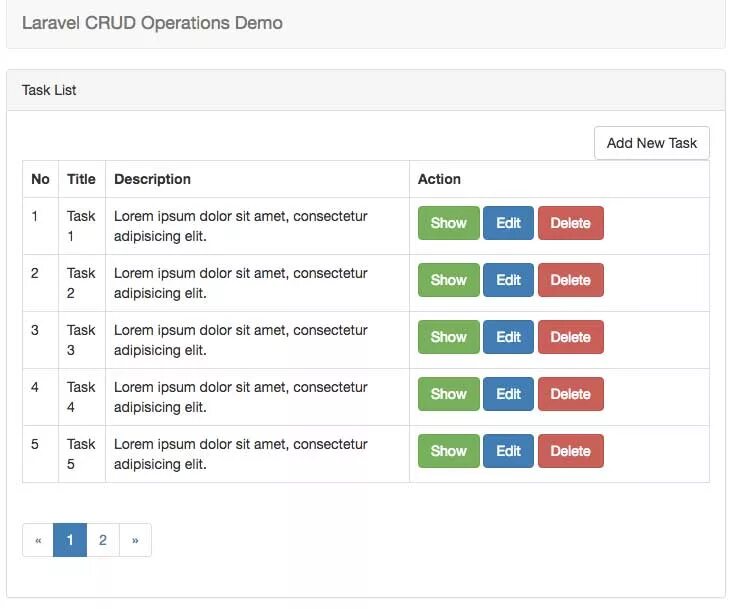The width and height of the screenshot is (735, 609).
Task: Click the No column header
Action: tap(40, 179)
